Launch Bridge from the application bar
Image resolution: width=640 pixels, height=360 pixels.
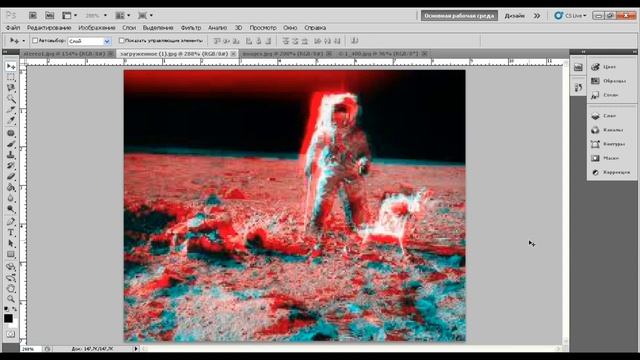pyautogui.click(x=33, y=16)
